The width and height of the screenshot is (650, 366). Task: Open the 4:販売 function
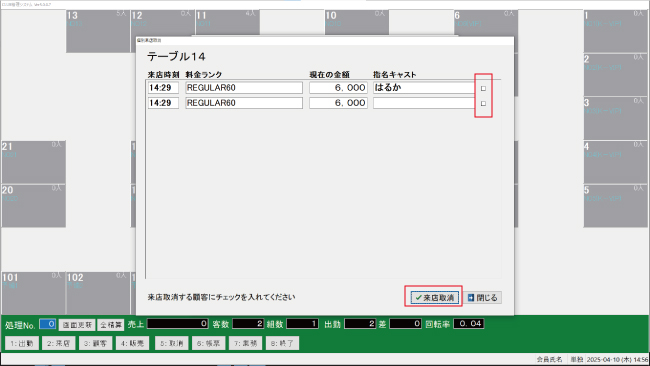tap(132, 343)
